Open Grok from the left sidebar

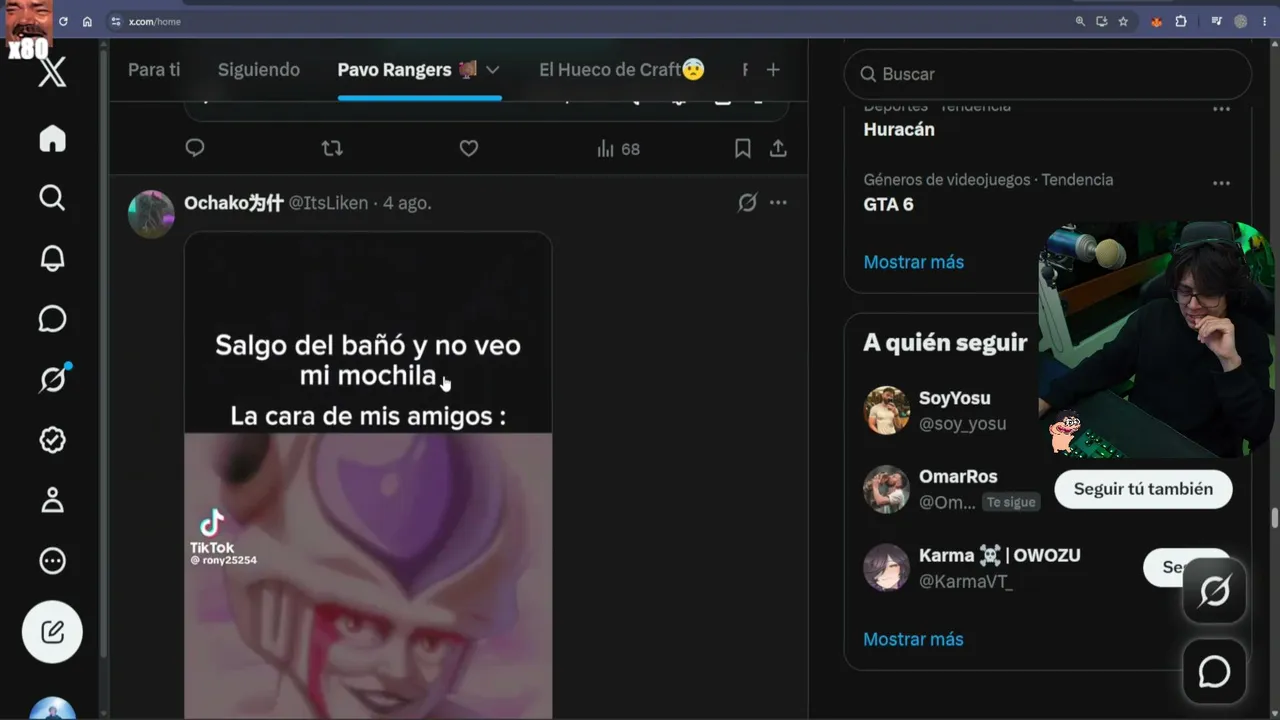(x=53, y=379)
